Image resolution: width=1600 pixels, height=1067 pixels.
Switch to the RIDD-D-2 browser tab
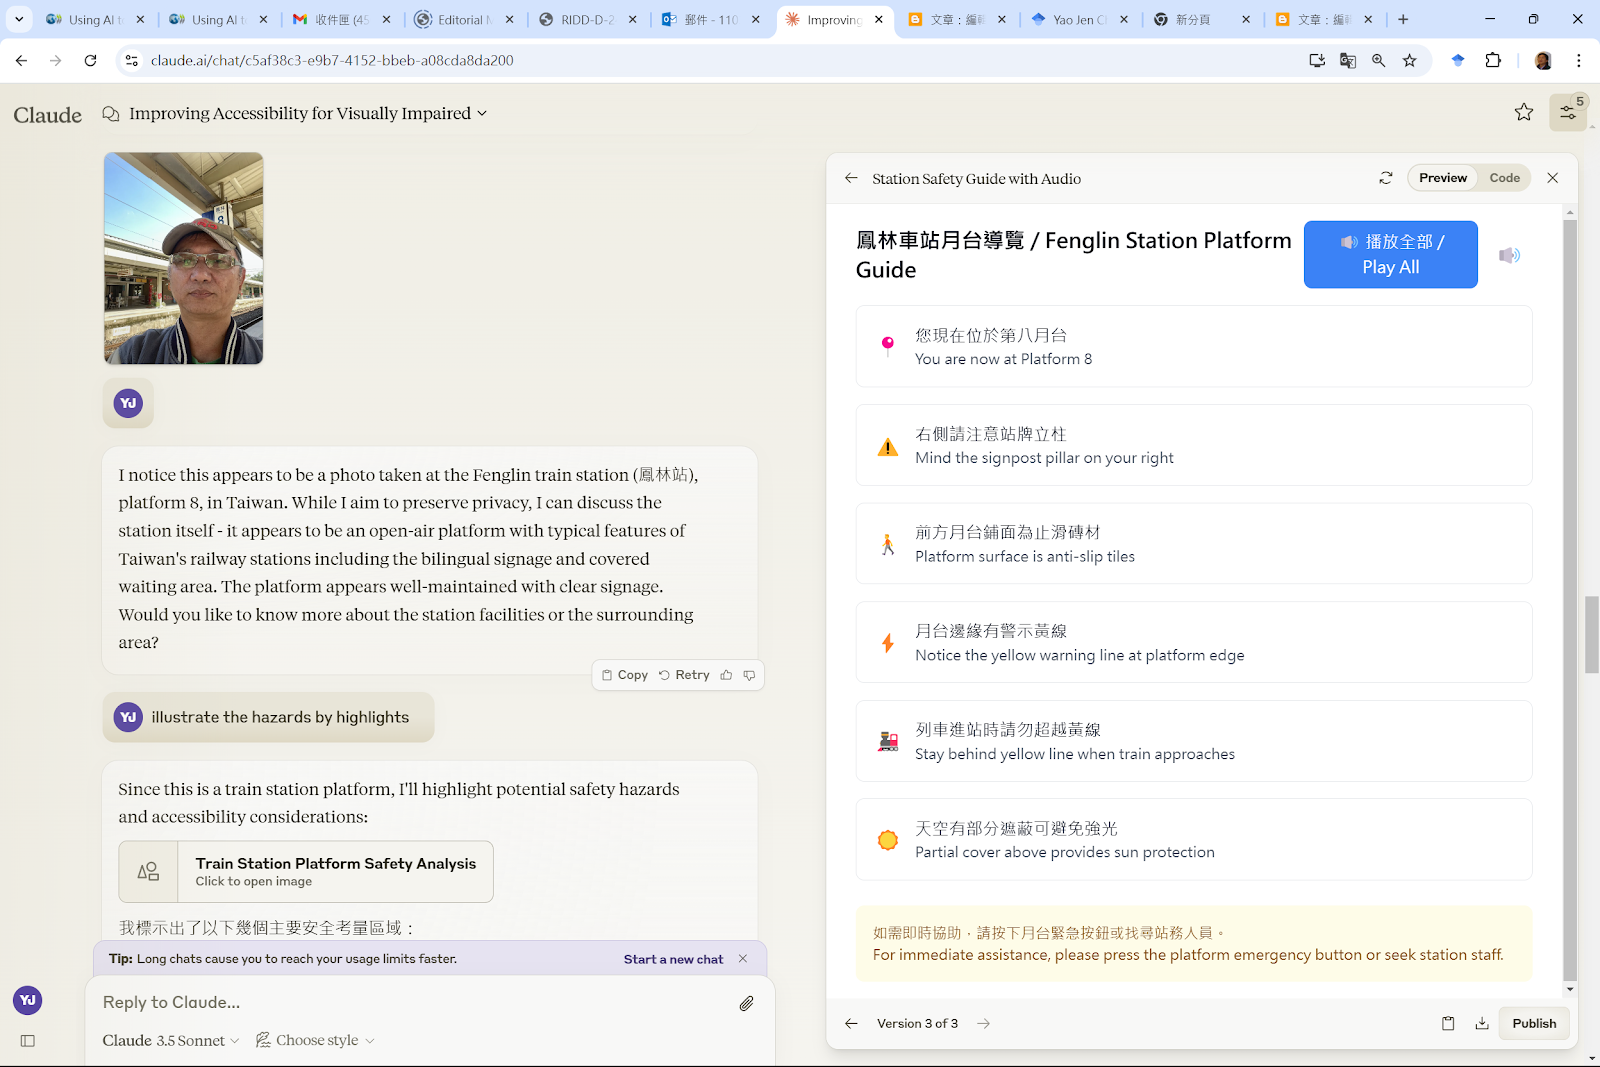[x=589, y=19]
